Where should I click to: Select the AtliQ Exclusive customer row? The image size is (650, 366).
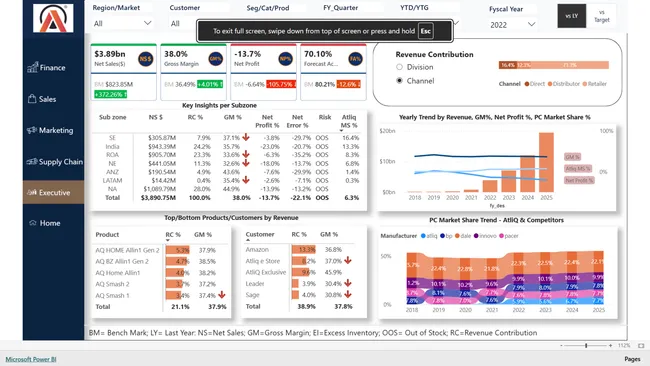point(266,272)
